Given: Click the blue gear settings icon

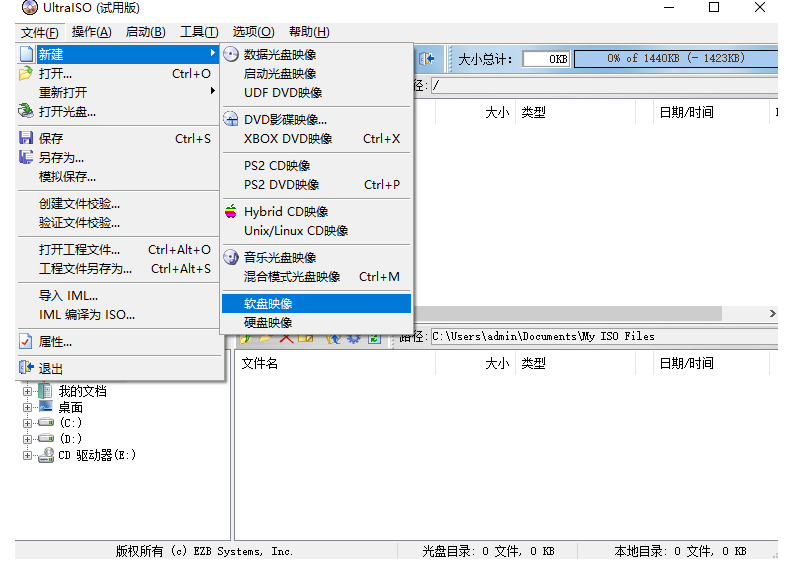Looking at the screenshot, I should coord(353,339).
